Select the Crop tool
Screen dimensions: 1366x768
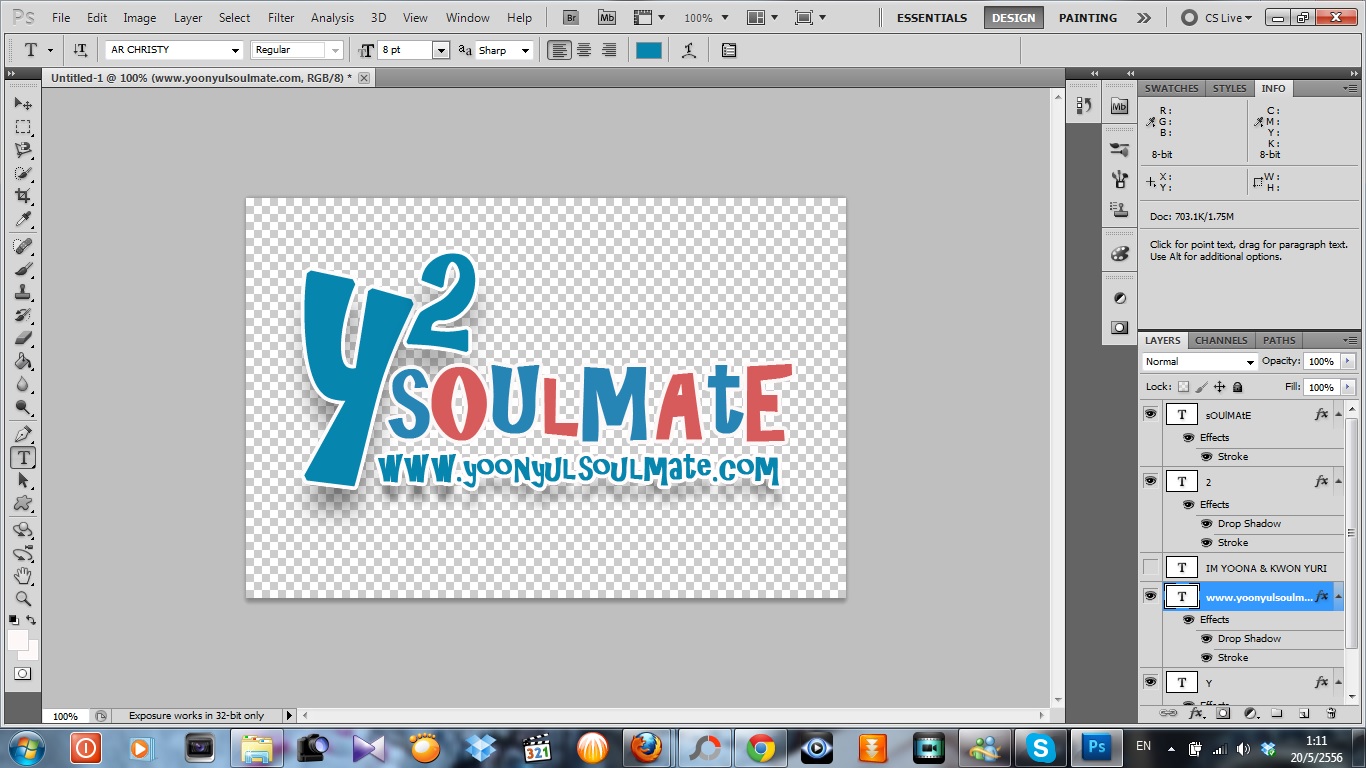click(x=23, y=196)
